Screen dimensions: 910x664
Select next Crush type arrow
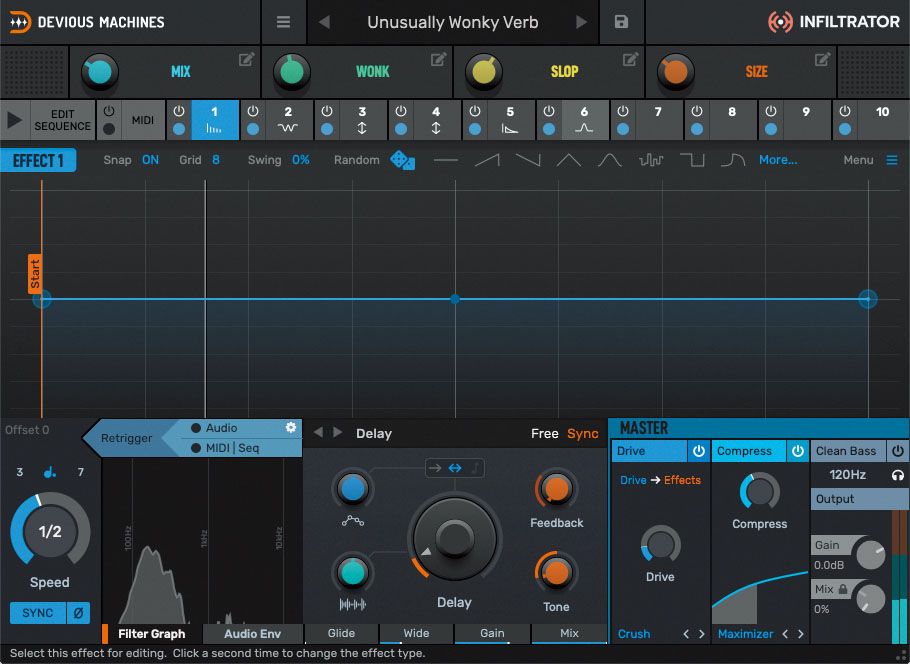702,634
